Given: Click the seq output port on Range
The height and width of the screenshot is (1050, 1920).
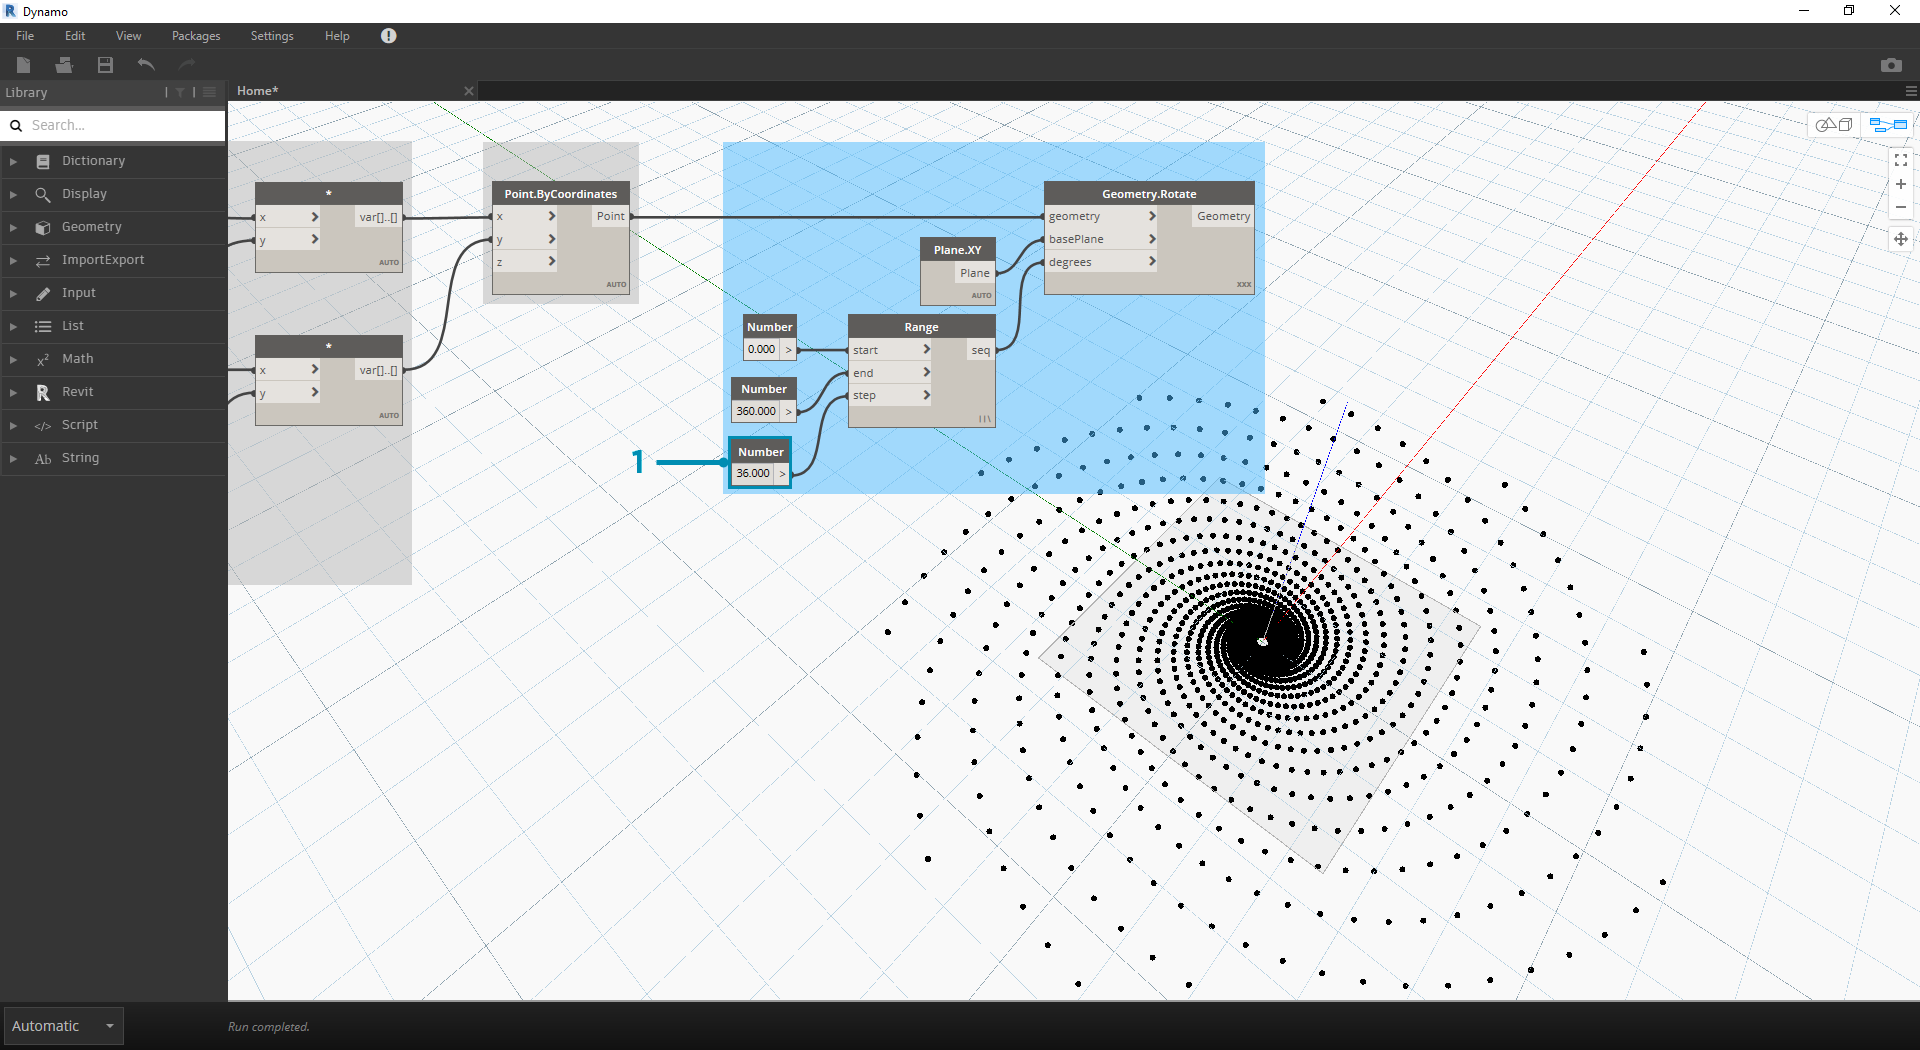Looking at the screenshot, I should [x=980, y=350].
